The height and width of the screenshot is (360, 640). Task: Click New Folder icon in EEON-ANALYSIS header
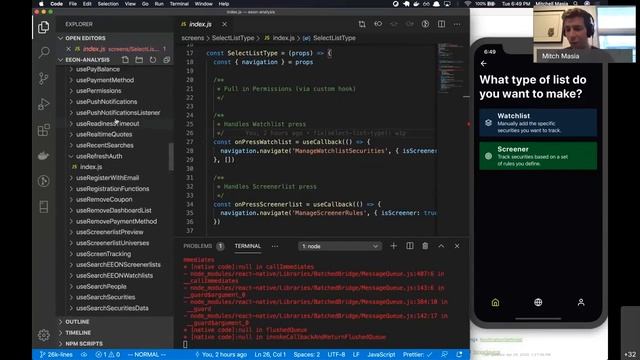pos(139,60)
